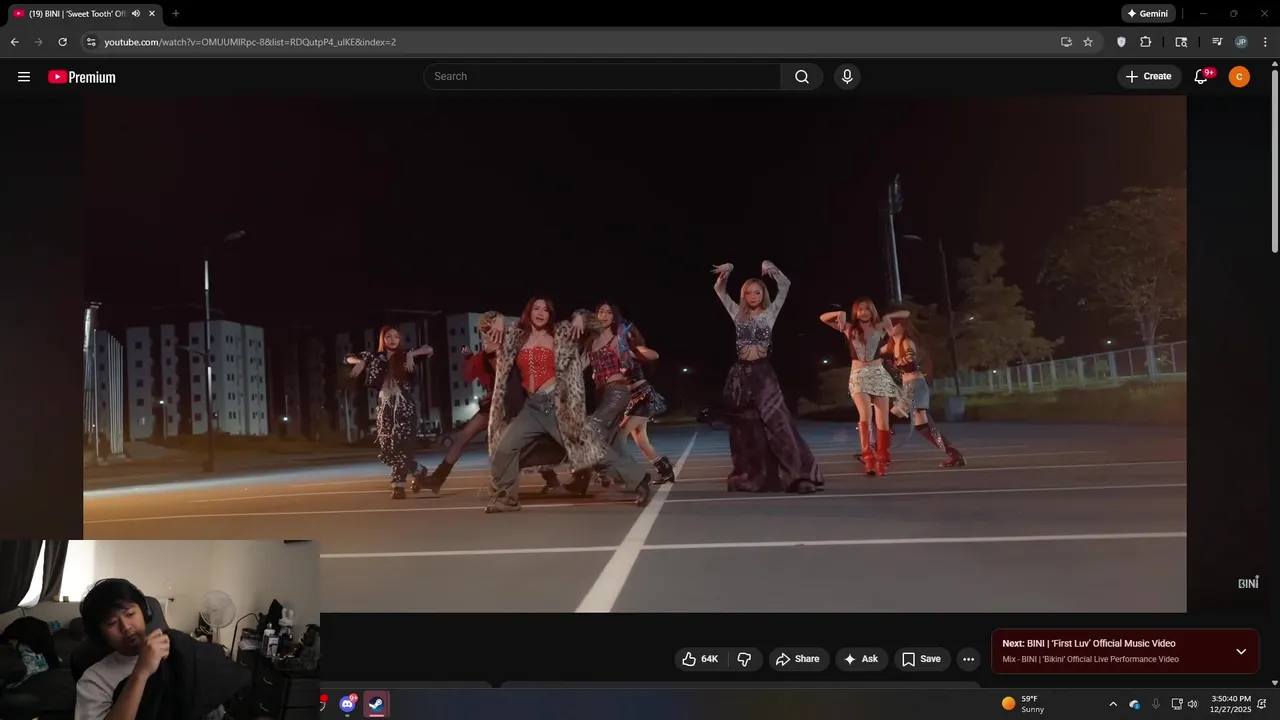1280x720 pixels.
Task: Click the Ask button
Action: (860, 659)
